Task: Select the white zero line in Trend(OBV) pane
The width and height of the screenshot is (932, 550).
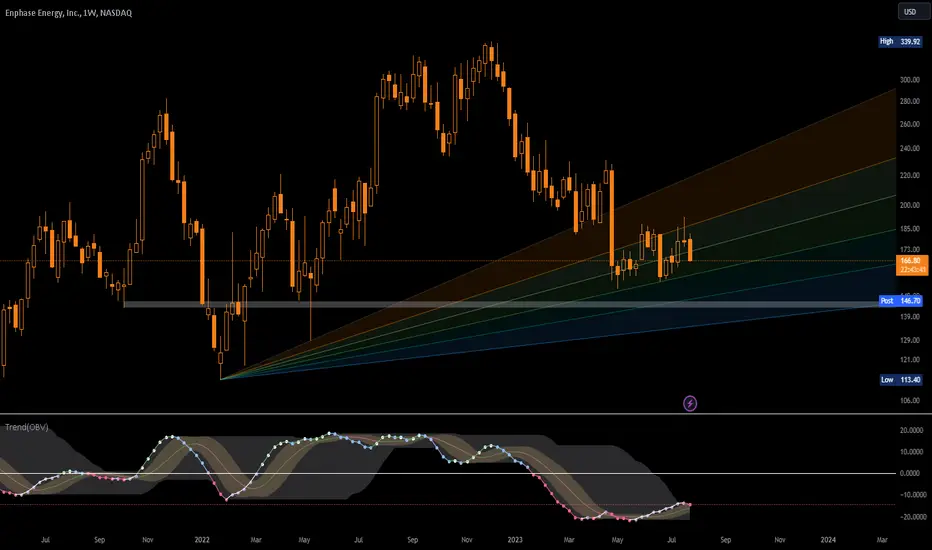Action: 448,473
